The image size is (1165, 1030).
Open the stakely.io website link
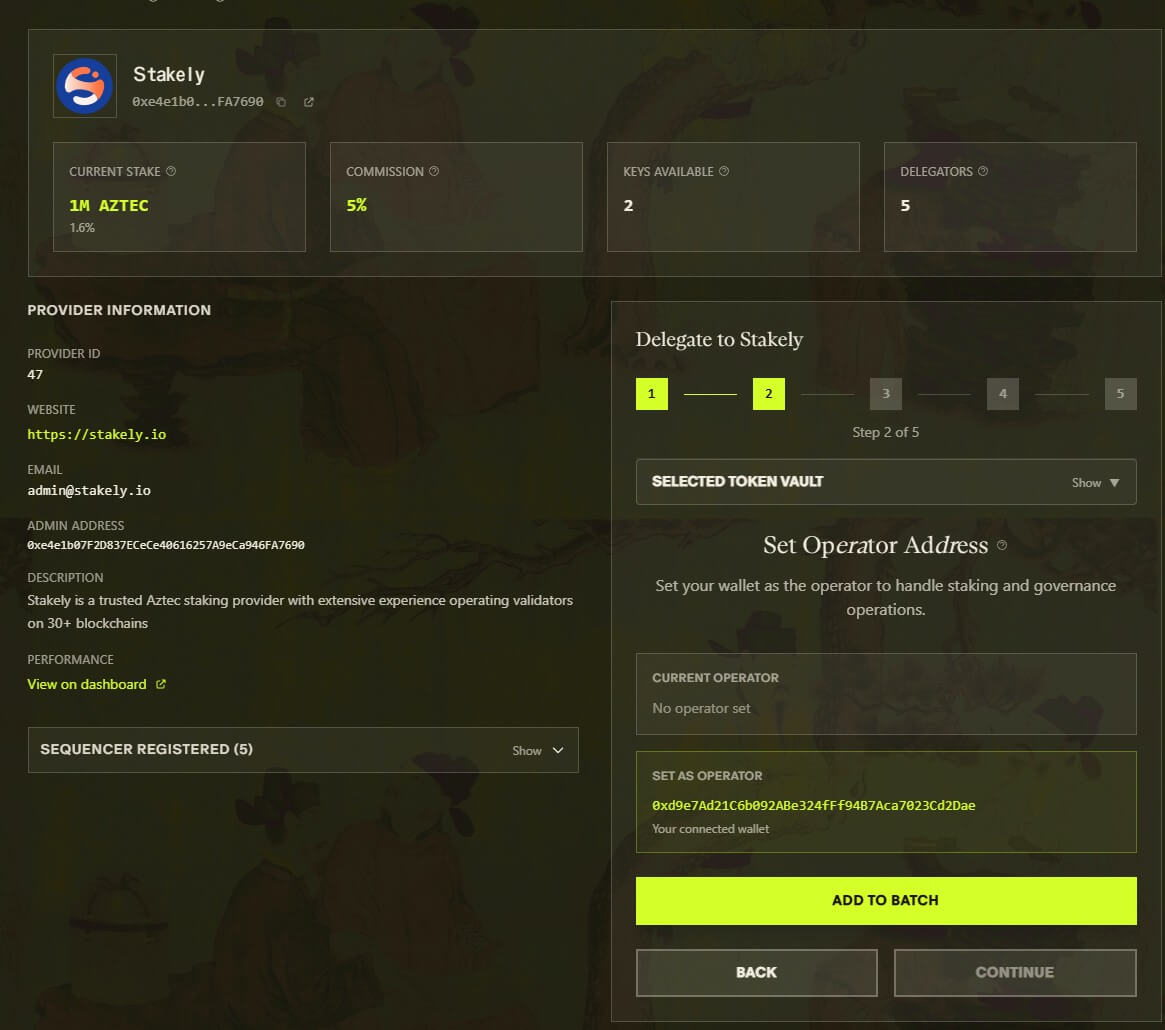[x=96, y=434]
